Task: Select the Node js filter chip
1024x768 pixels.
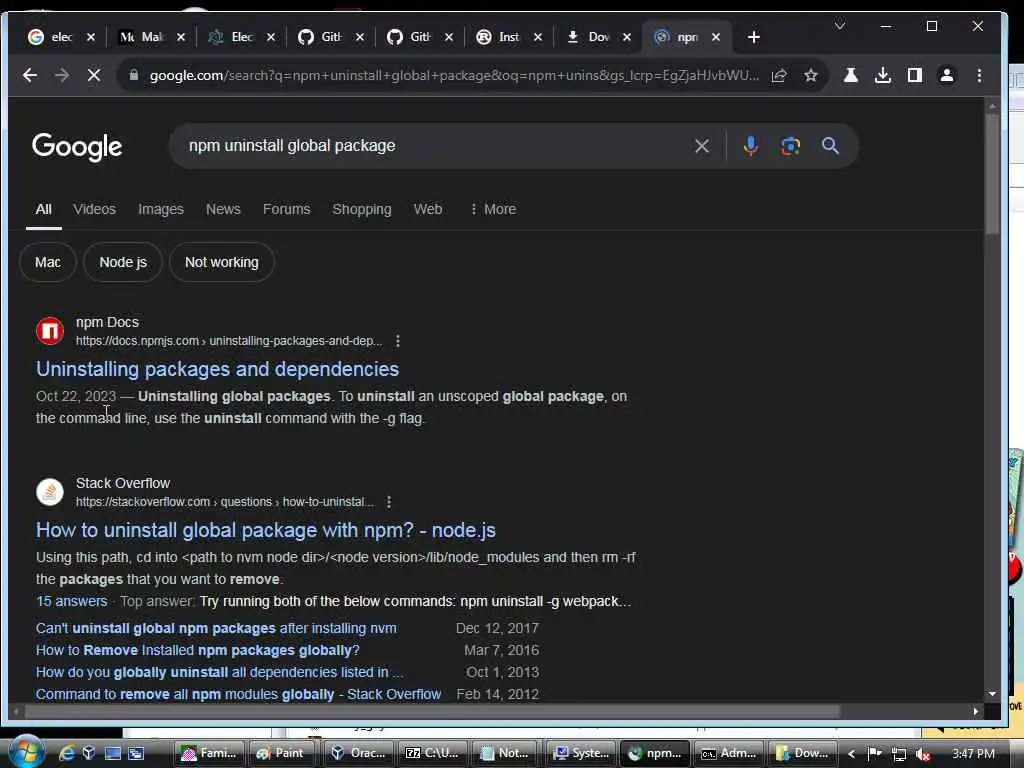Action: point(123,262)
